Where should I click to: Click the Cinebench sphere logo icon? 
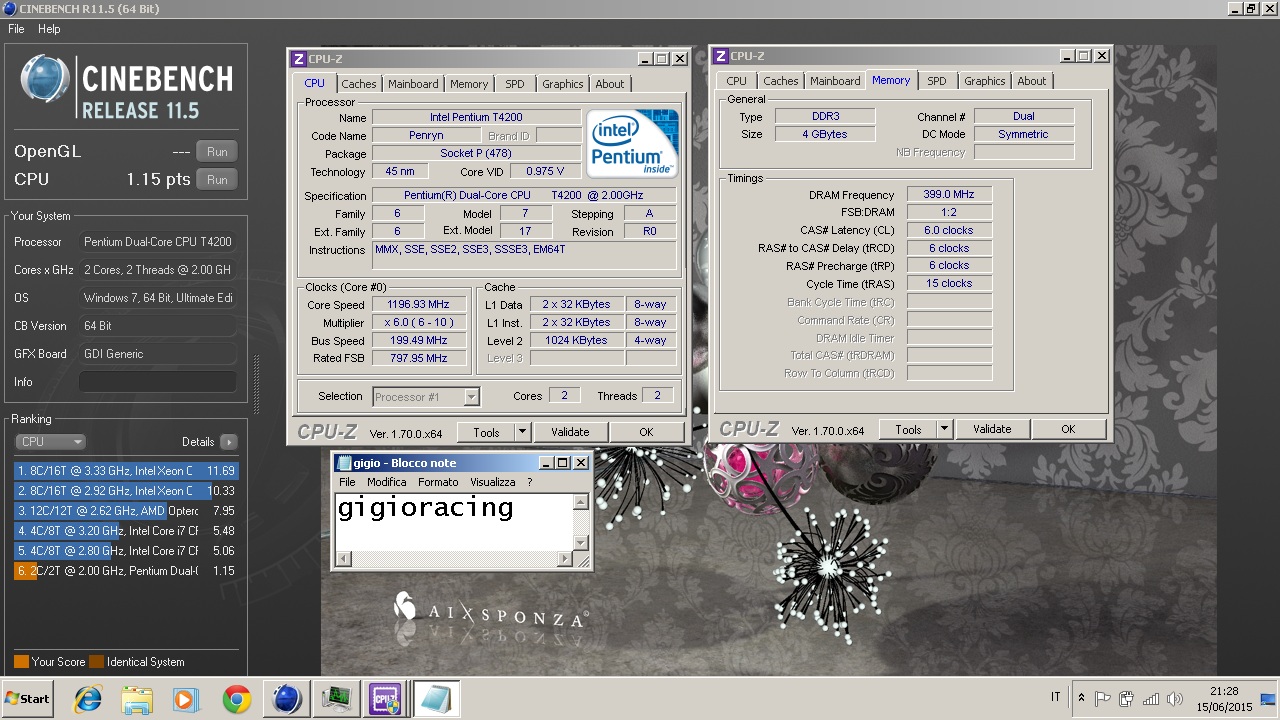(x=45, y=80)
